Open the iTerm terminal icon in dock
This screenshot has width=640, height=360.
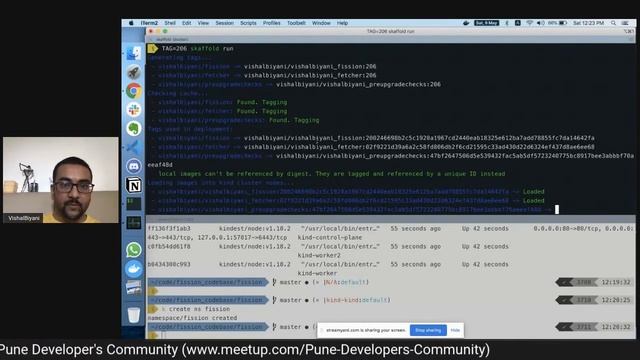pos(133,203)
